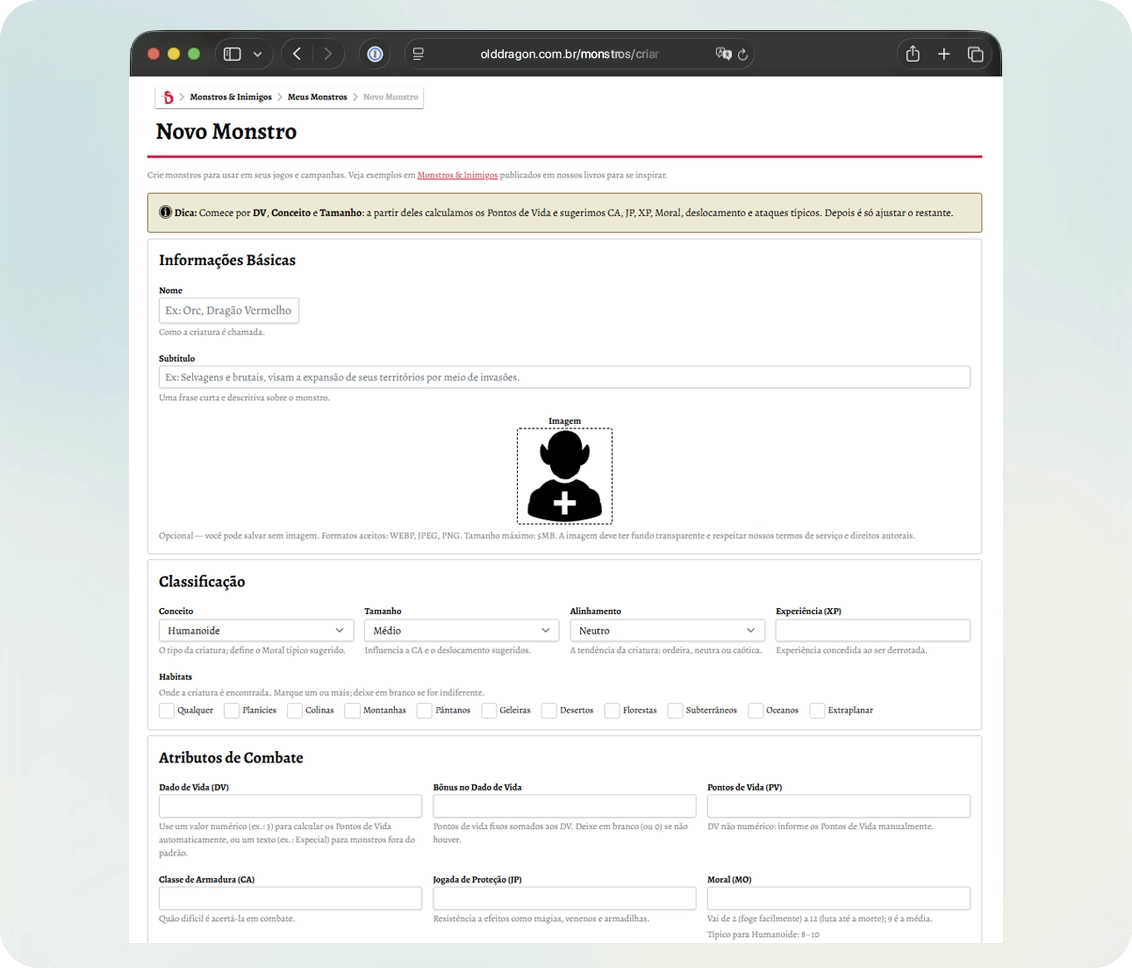Open the Share icon in Safari toolbar

913,54
